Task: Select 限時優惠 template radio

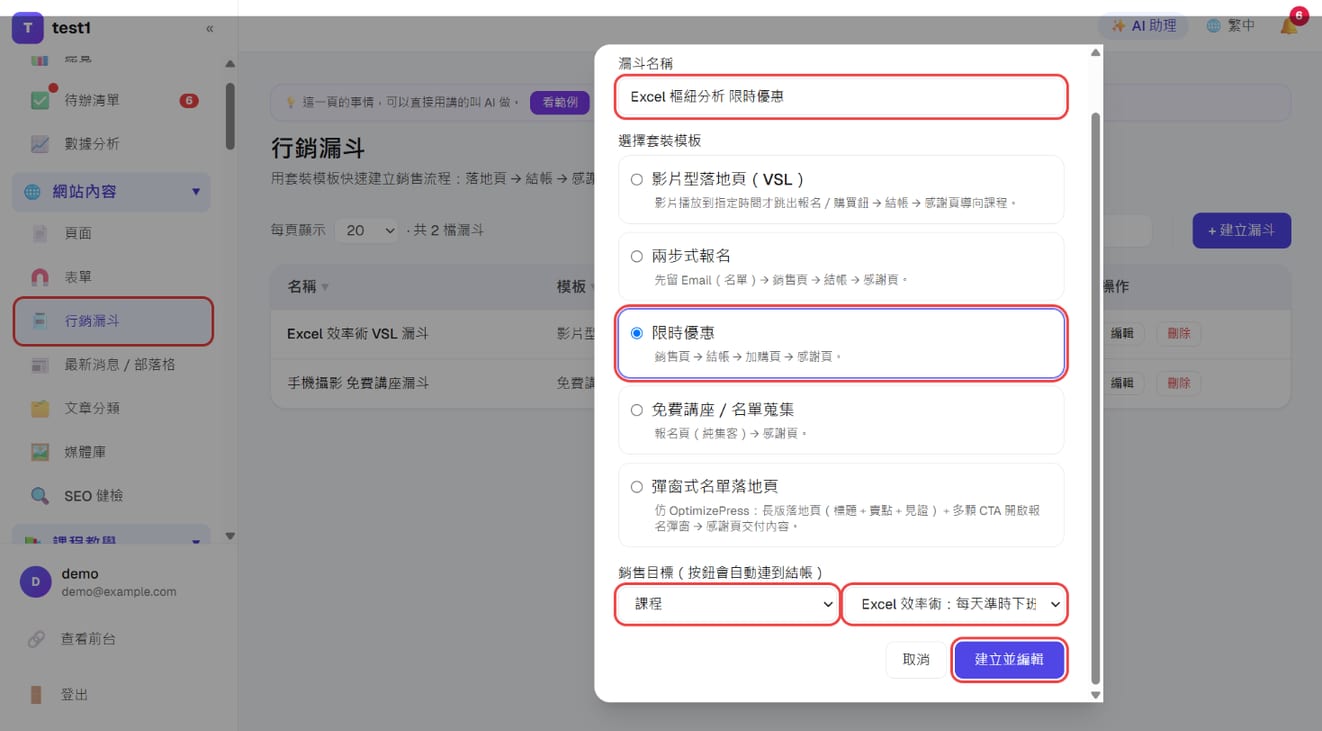Action: pyautogui.click(x=637, y=333)
